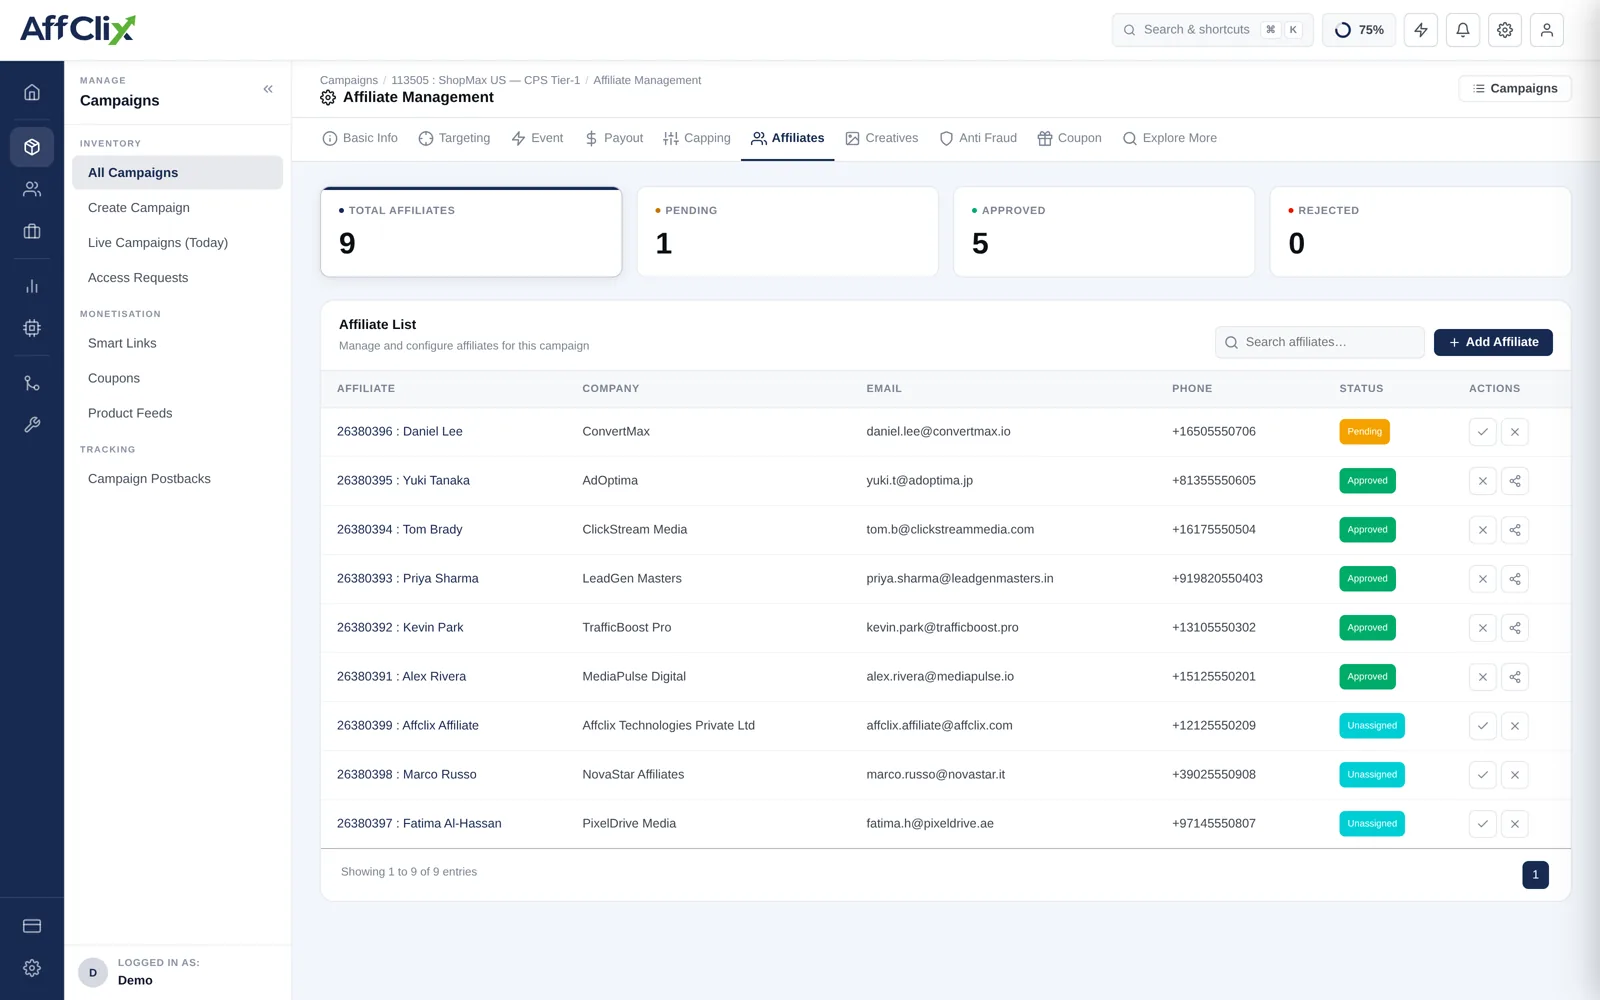
Task: Open Smart Links in the sidebar
Action: tap(178, 343)
